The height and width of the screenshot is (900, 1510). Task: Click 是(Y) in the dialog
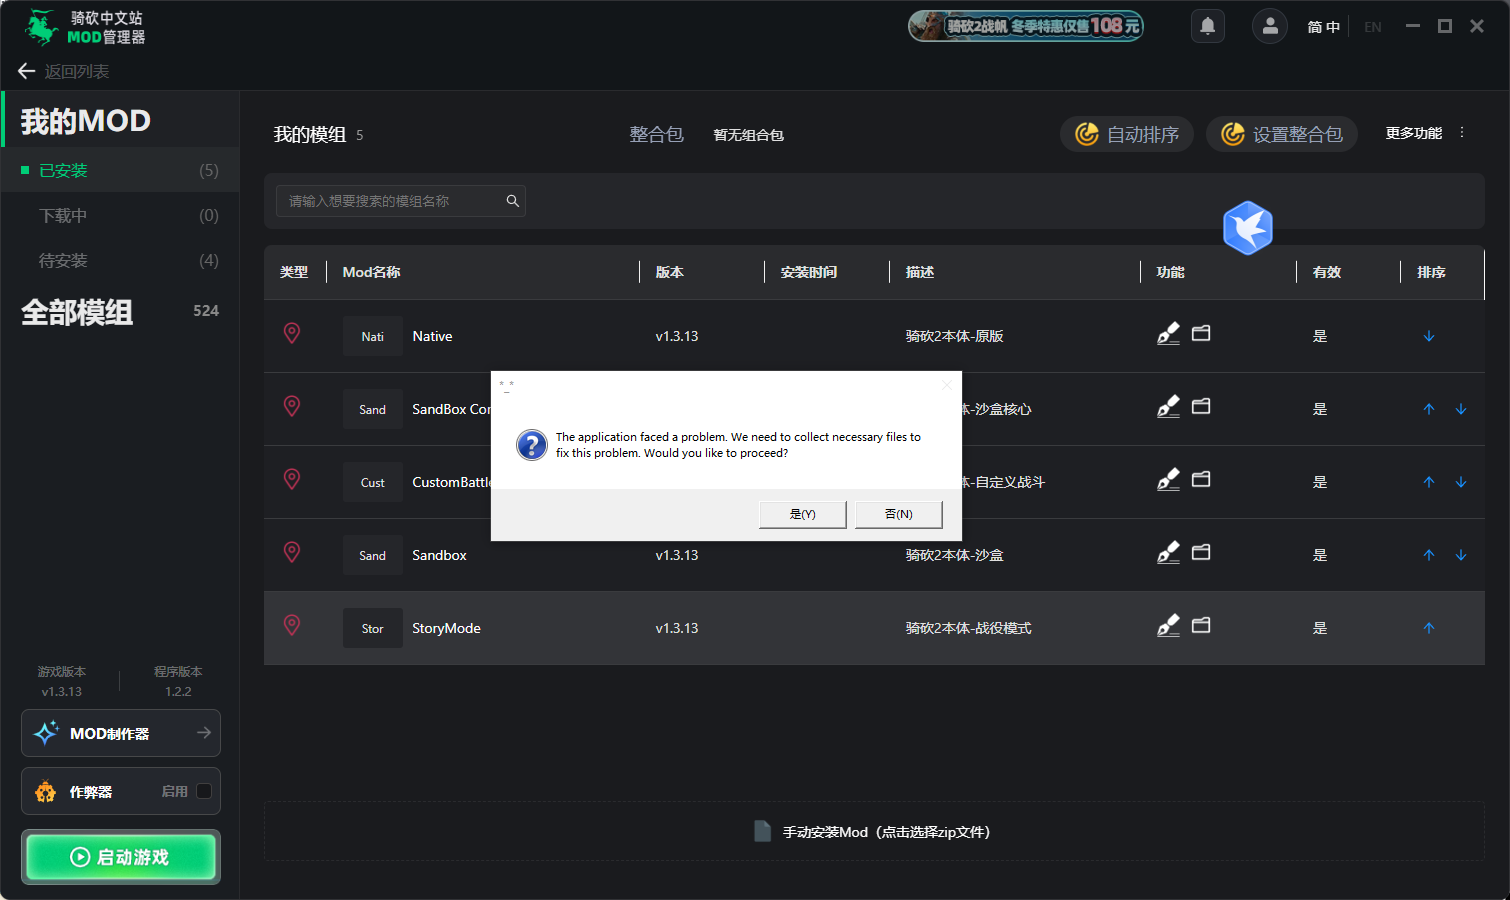click(802, 514)
